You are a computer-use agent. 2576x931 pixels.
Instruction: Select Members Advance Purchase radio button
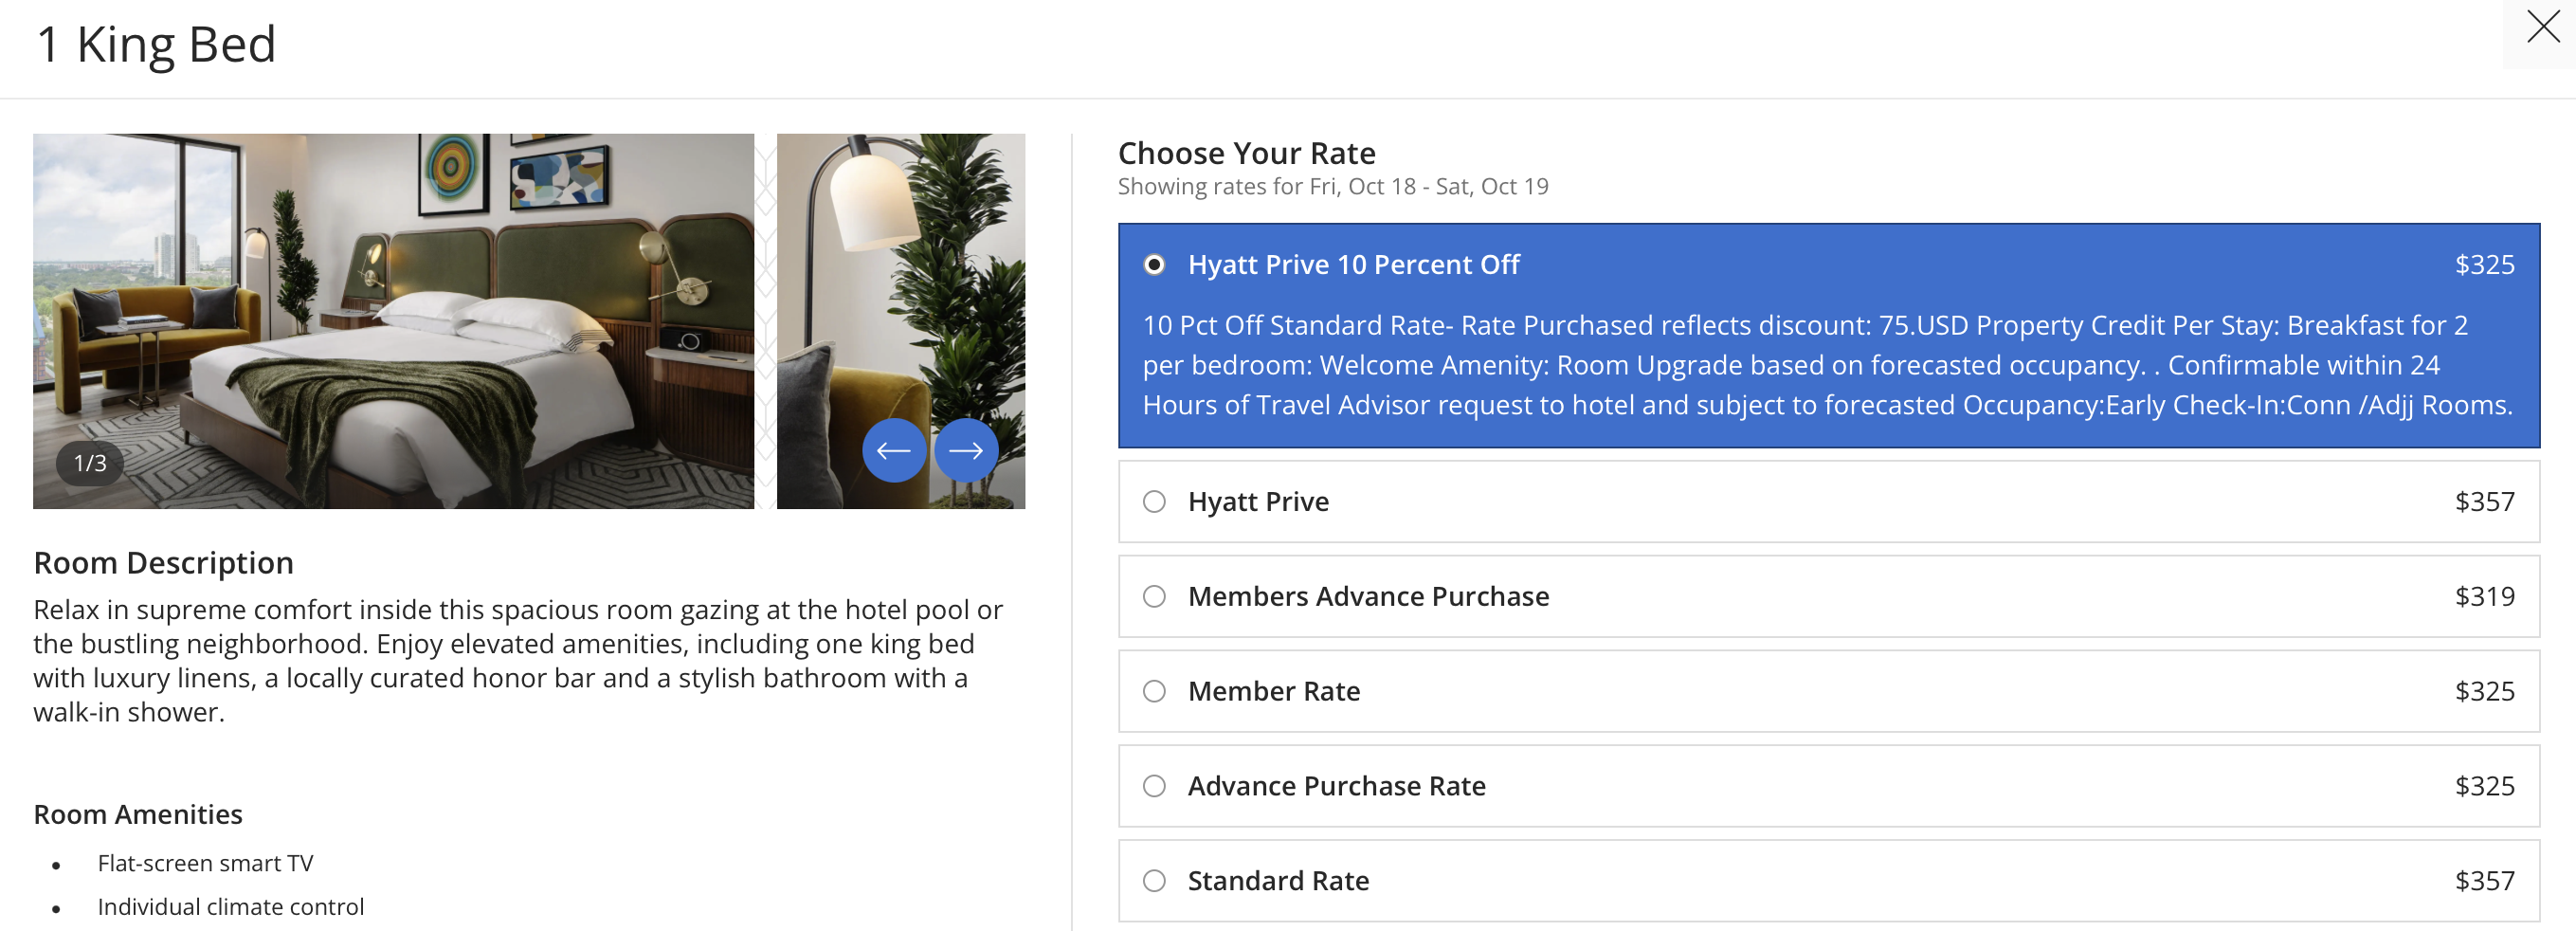tap(1154, 597)
